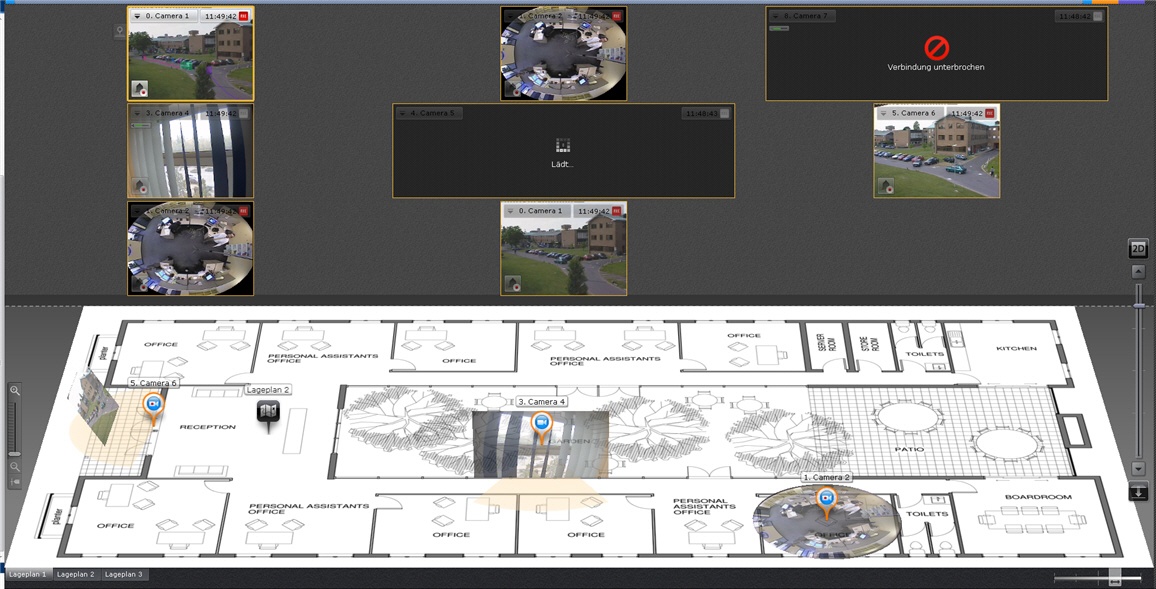Click the 'Lageplan 2' label on the map
Screen dimensions: 1156x589
point(268,390)
